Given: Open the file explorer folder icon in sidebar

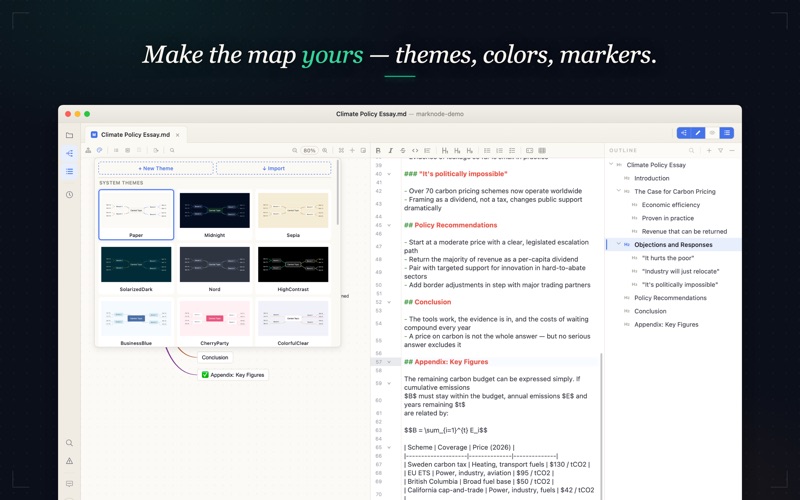Looking at the screenshot, I should coord(69,135).
